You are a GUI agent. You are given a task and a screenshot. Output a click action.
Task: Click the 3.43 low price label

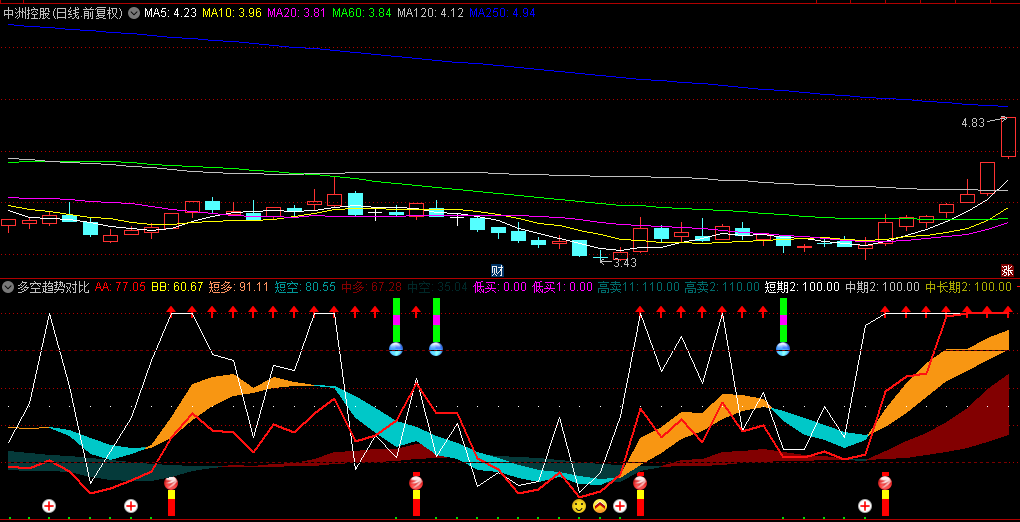[x=624, y=263]
